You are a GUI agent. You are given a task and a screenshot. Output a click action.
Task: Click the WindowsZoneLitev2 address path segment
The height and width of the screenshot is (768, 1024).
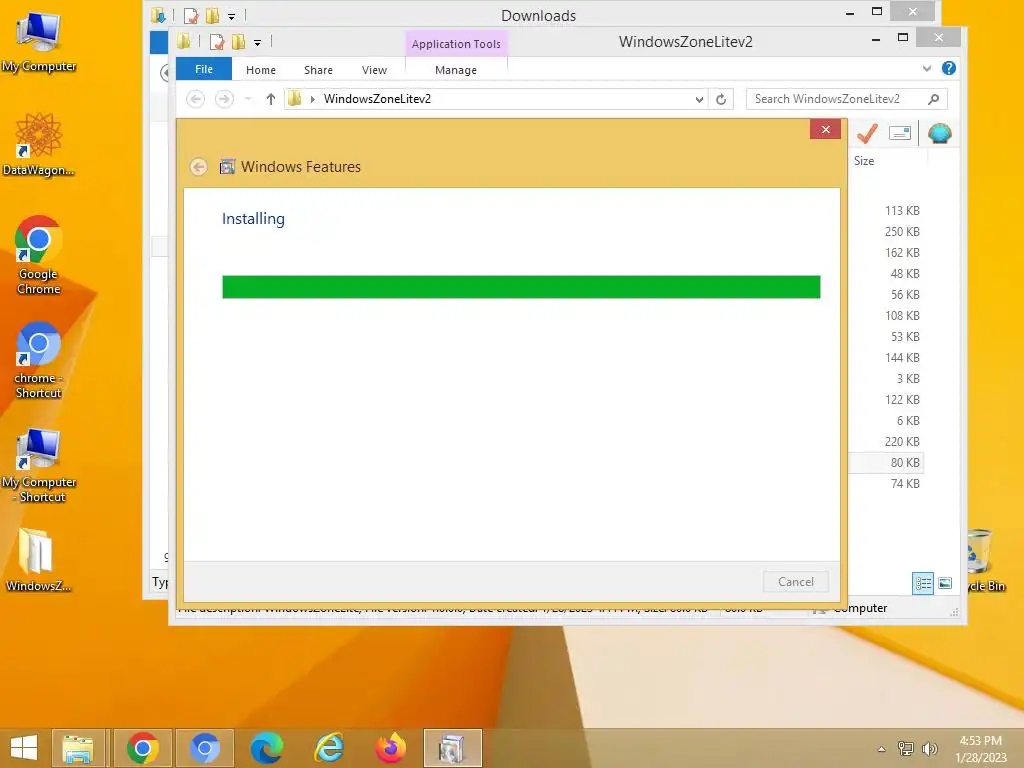[x=377, y=99]
